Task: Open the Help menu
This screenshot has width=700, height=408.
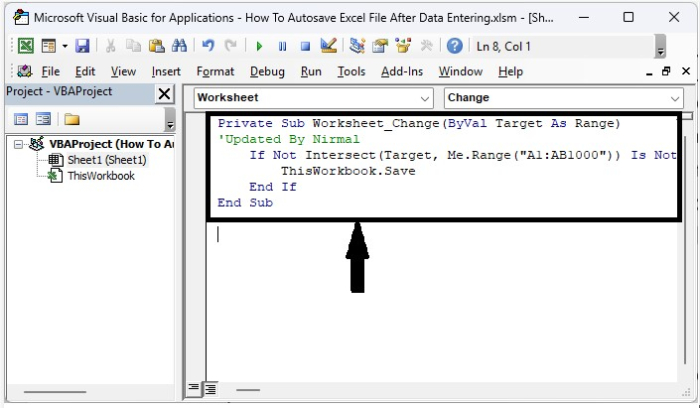Action: pos(510,71)
